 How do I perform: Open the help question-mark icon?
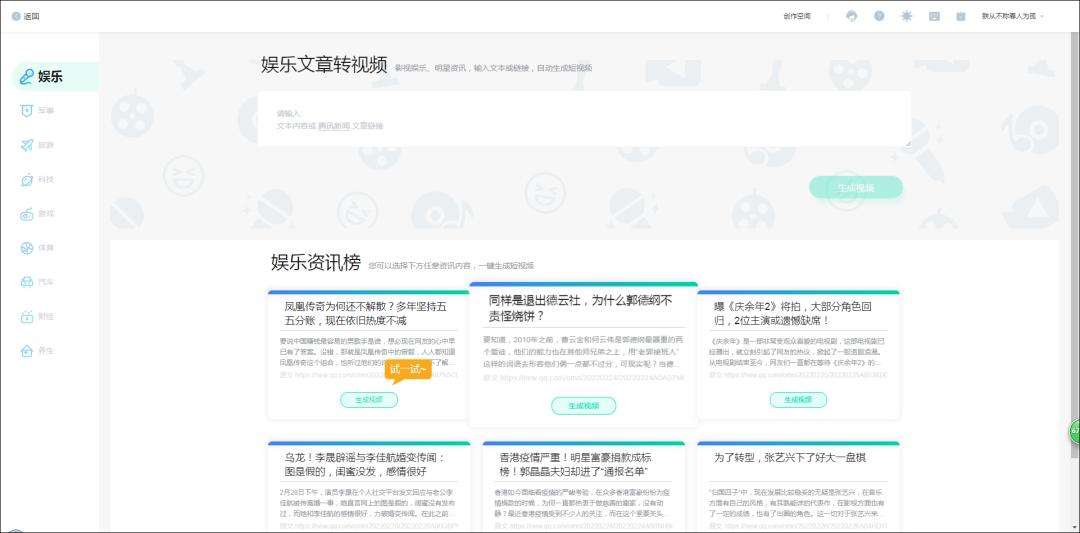pyautogui.click(x=879, y=16)
